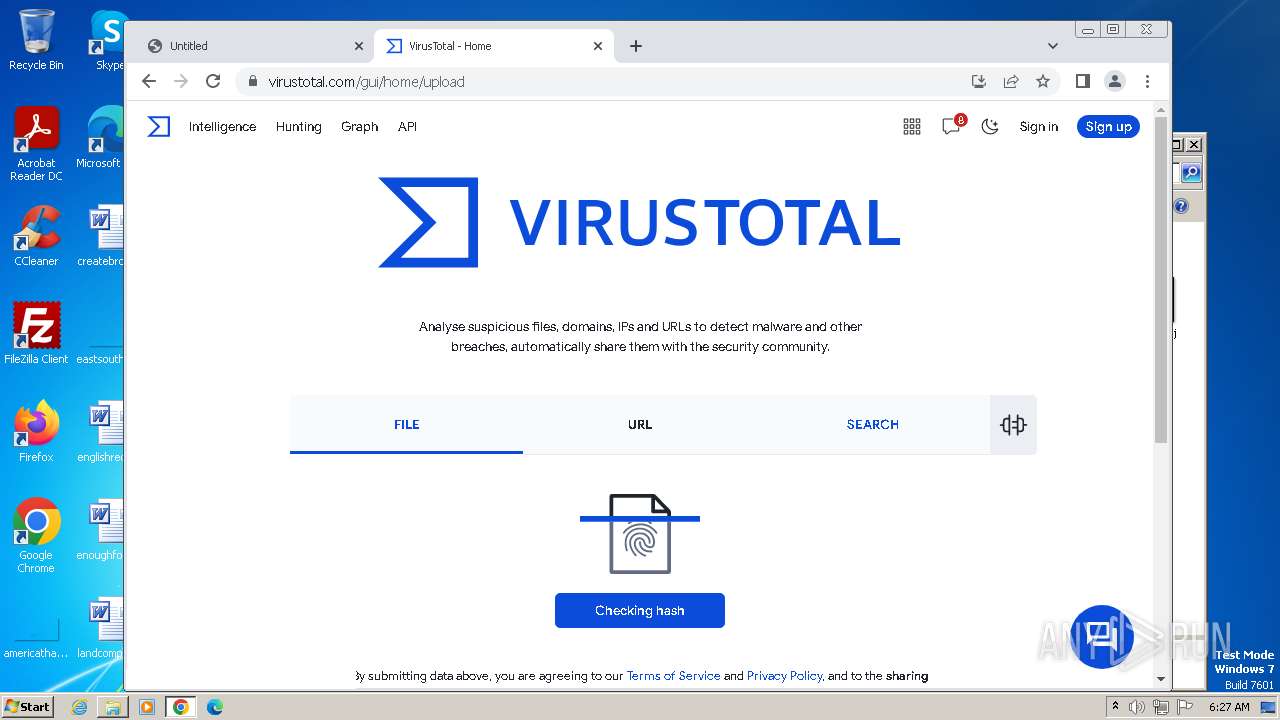Viewport: 1280px width, 720px height.
Task: Click the VirusTotal sigma logo icon in the navbar
Action: click(159, 126)
